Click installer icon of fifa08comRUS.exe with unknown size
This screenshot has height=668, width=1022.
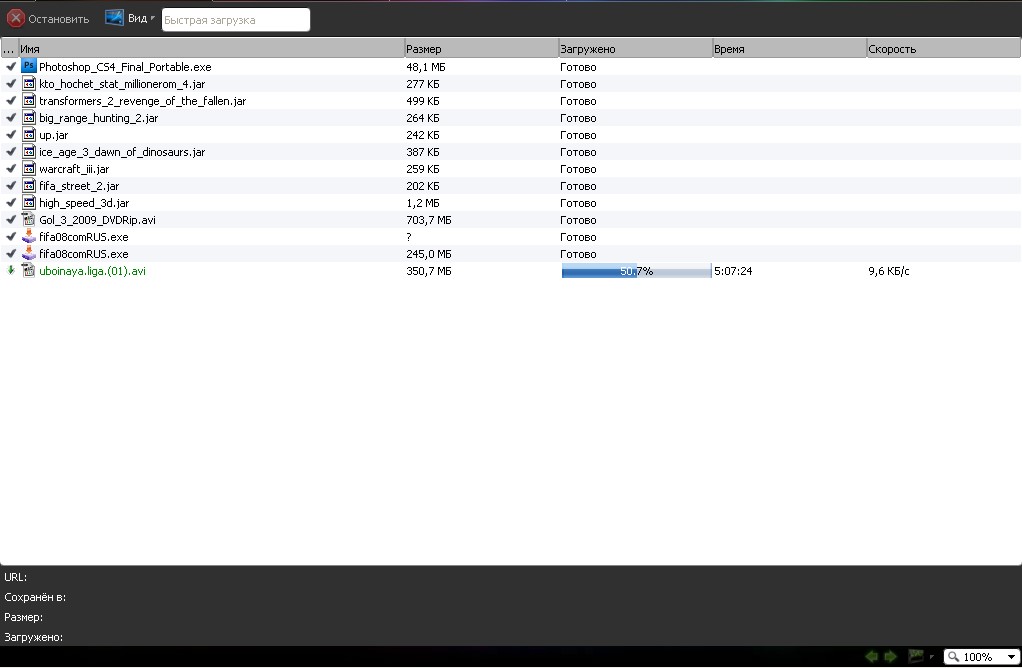click(29, 236)
